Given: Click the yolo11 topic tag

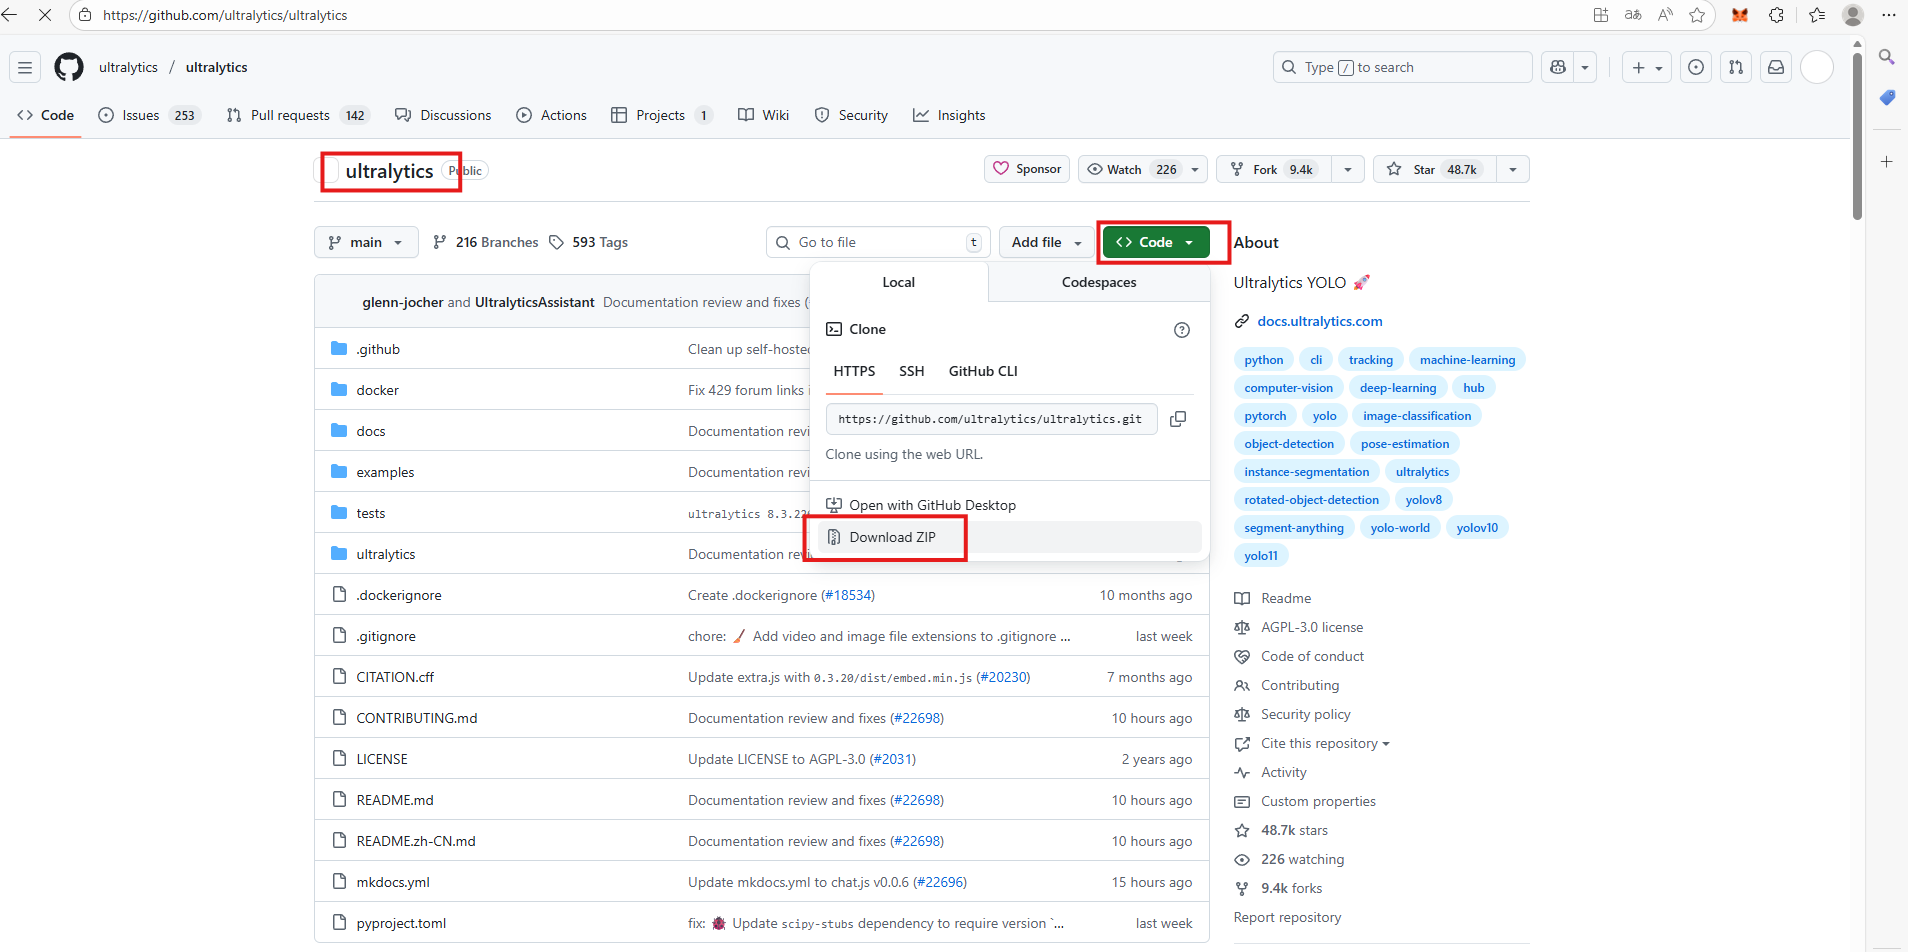Looking at the screenshot, I should 1261,556.
